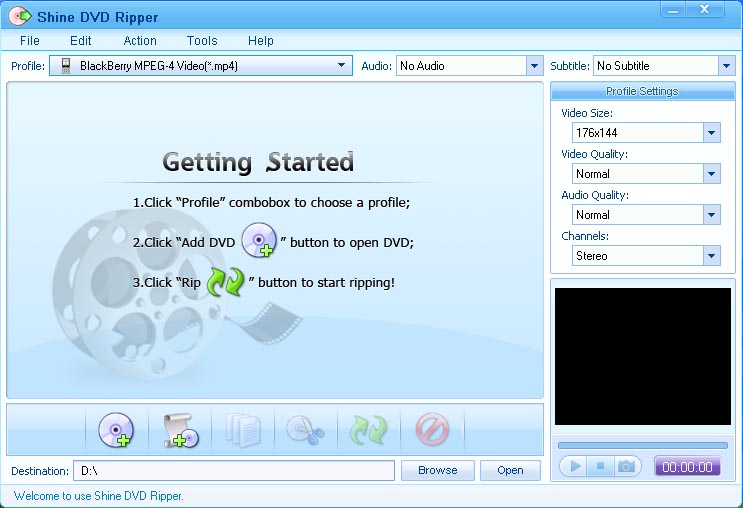Click the black video preview area
Screen dimensions: 743x508
(x=643, y=356)
